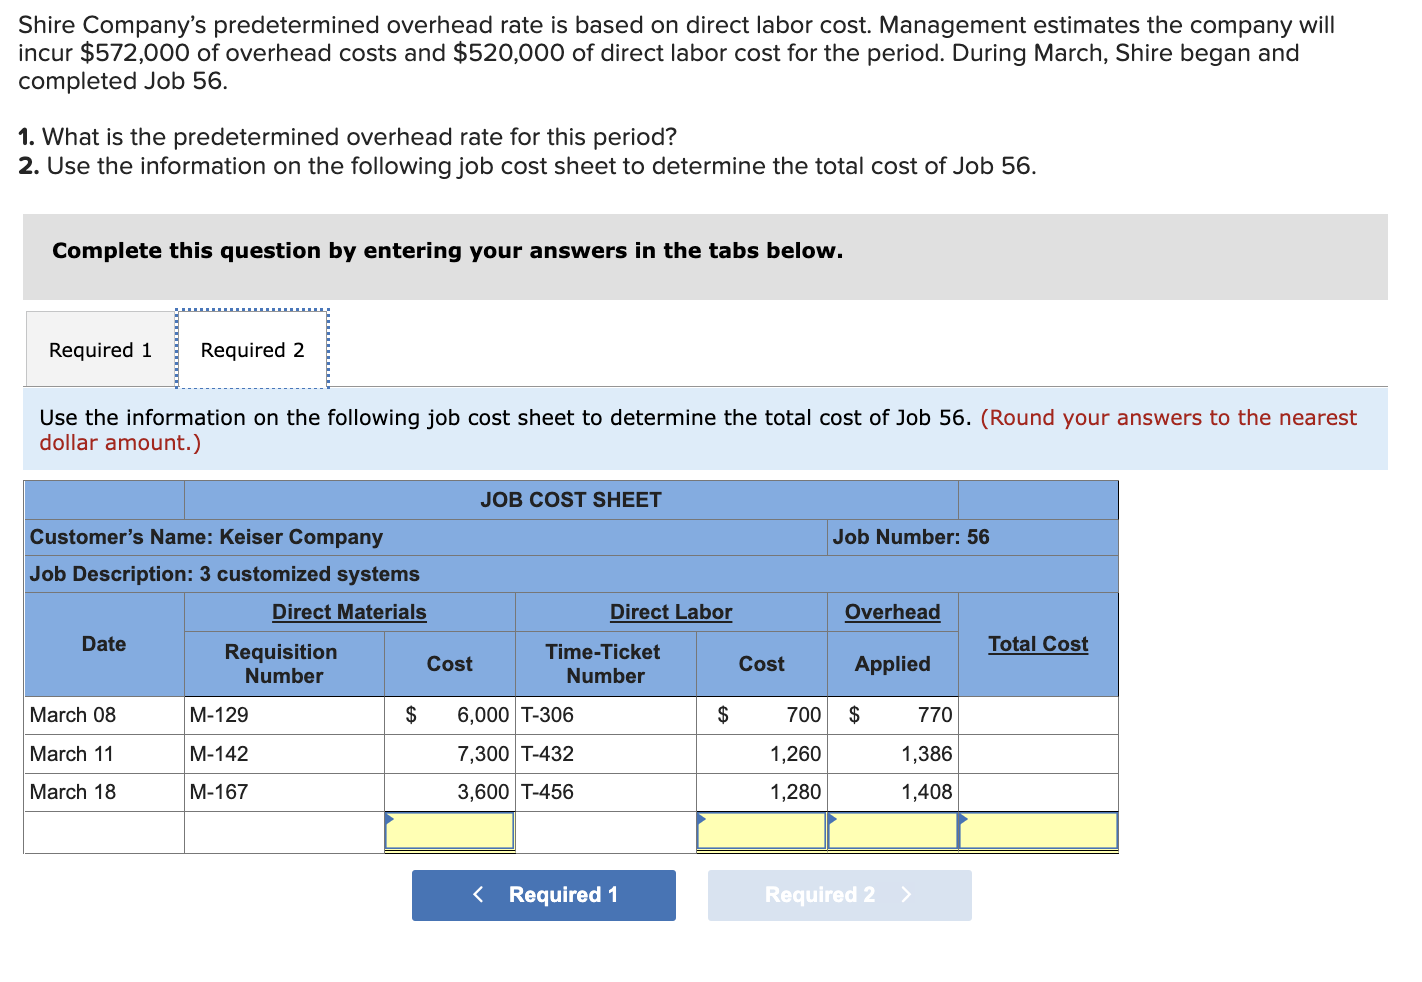This screenshot has width=1422, height=982.
Task: Click the 1,260 labor cost cell
Action: (762, 754)
